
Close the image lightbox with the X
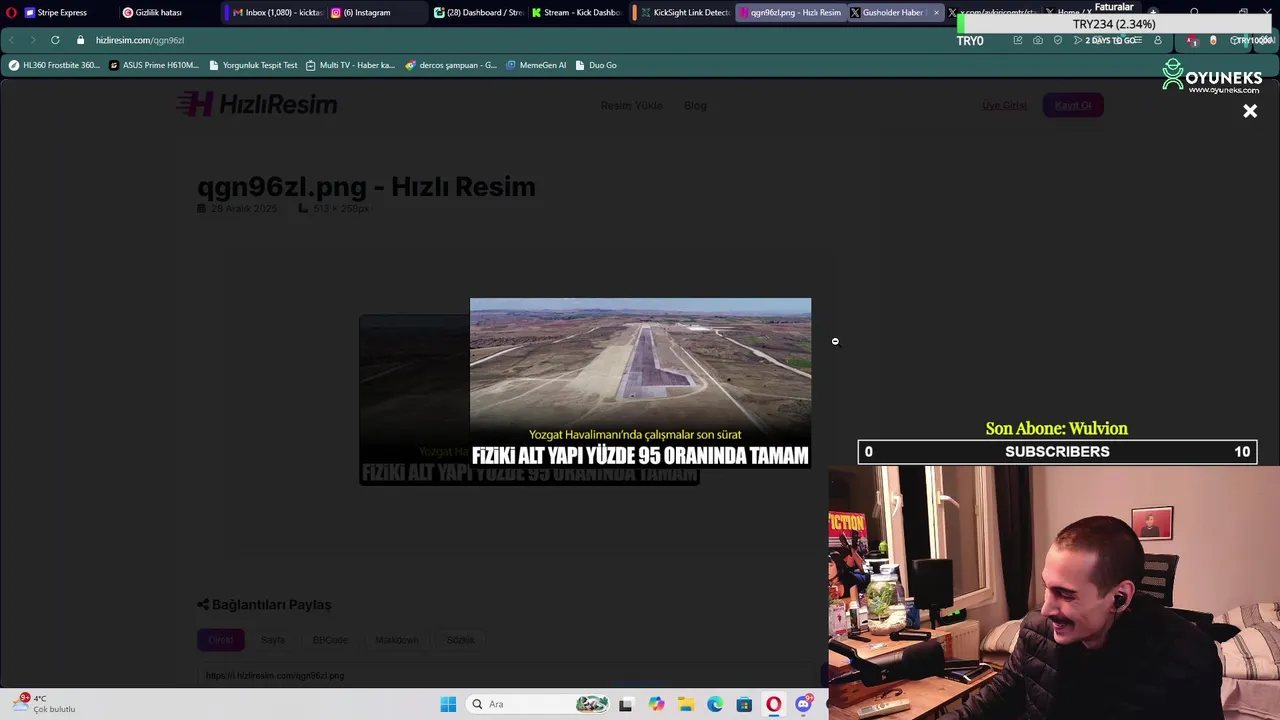pos(1250,111)
